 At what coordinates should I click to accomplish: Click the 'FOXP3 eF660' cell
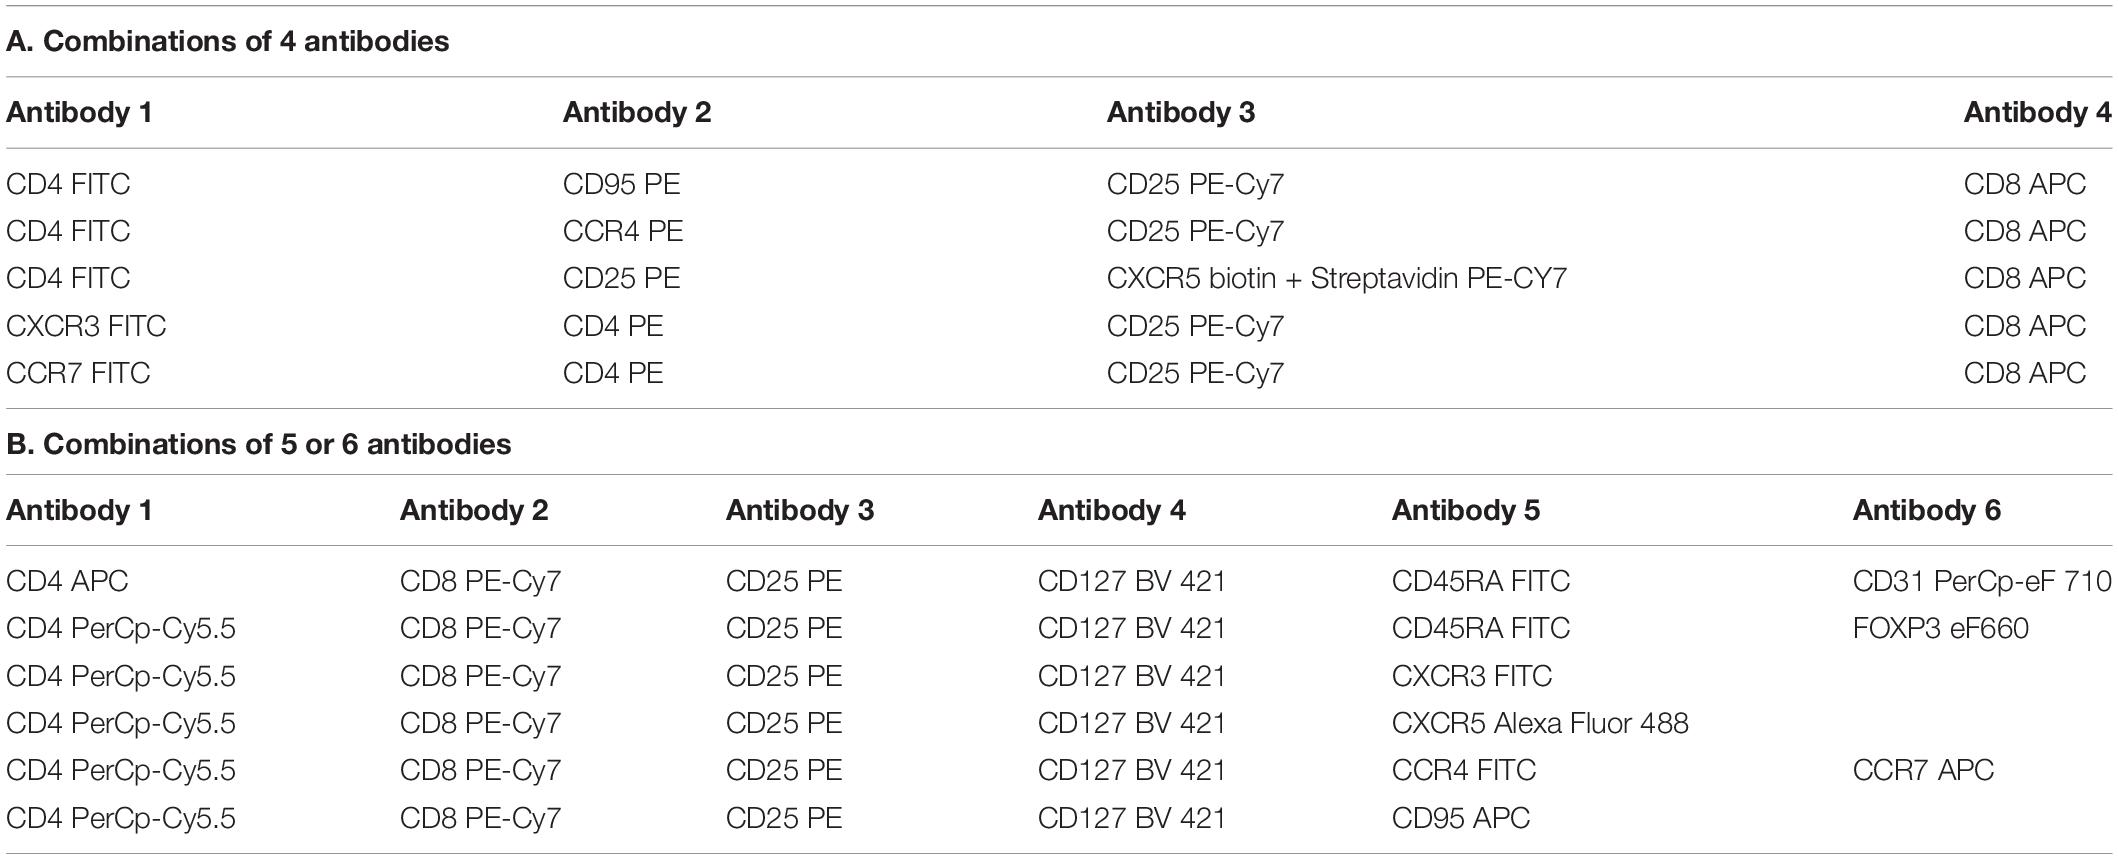tap(1941, 628)
